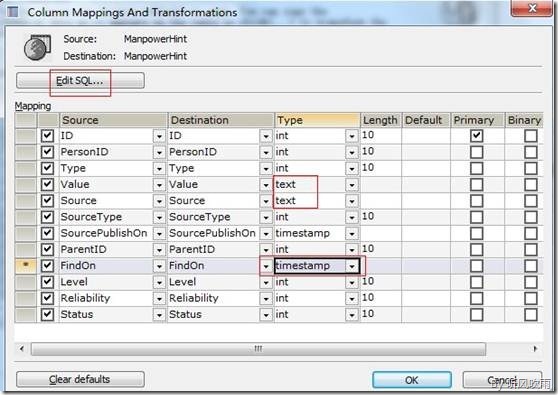Click the horizontal scrollbar thumb
Viewport: 558px width, 395px height.
(x=258, y=349)
